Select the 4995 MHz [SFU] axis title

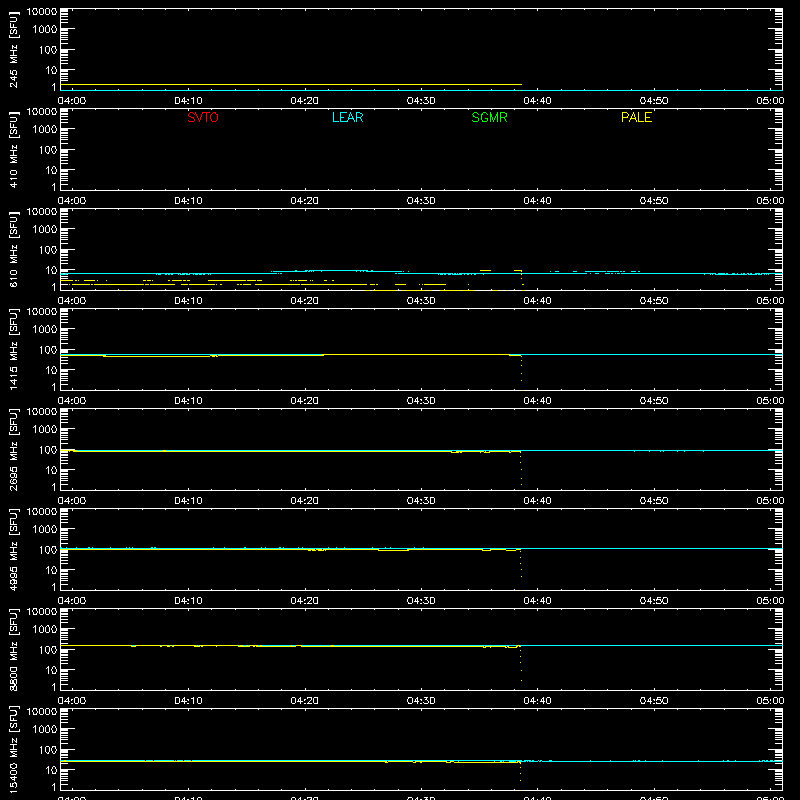pos(13,550)
